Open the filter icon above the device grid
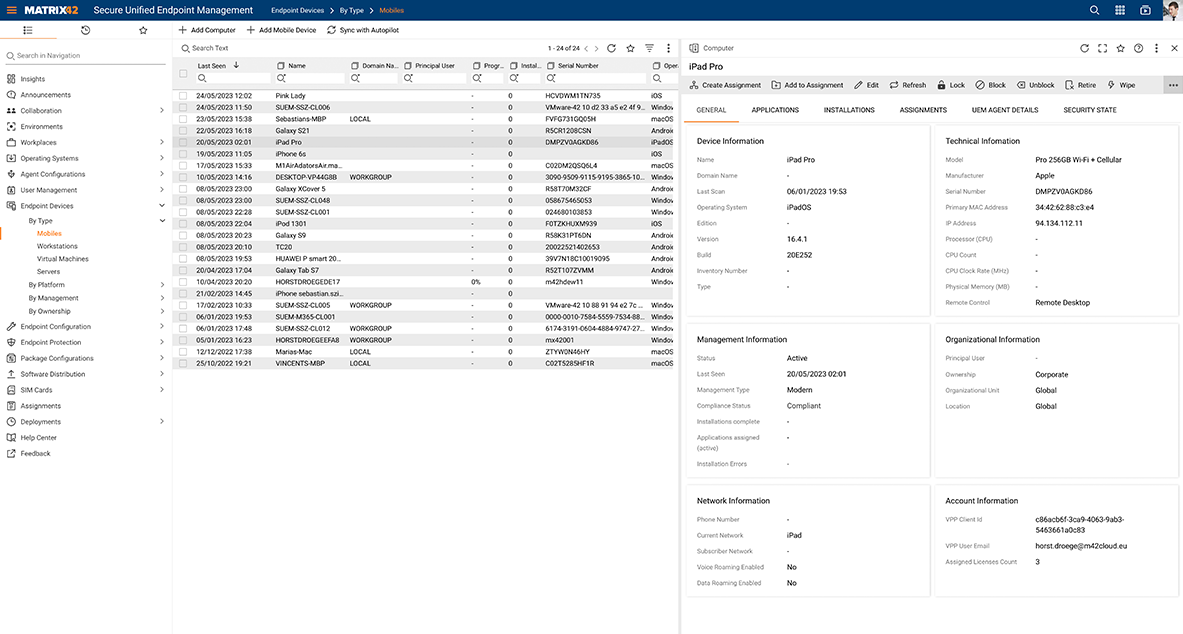Viewport: 1183px width, 634px height. click(x=650, y=47)
